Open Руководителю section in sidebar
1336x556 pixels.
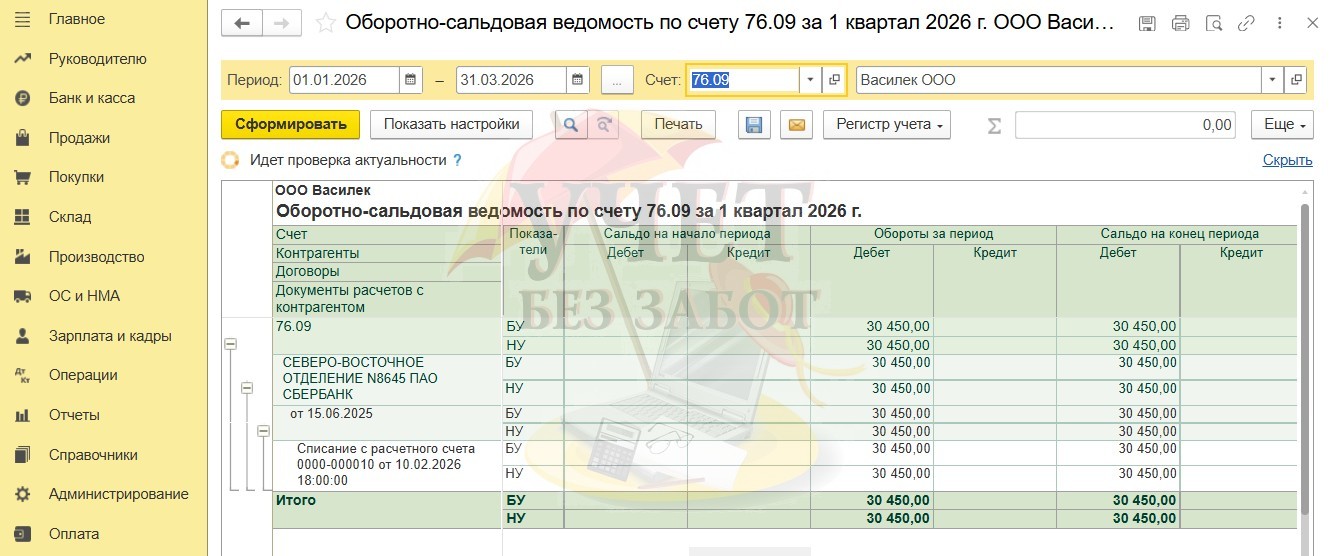(97, 59)
